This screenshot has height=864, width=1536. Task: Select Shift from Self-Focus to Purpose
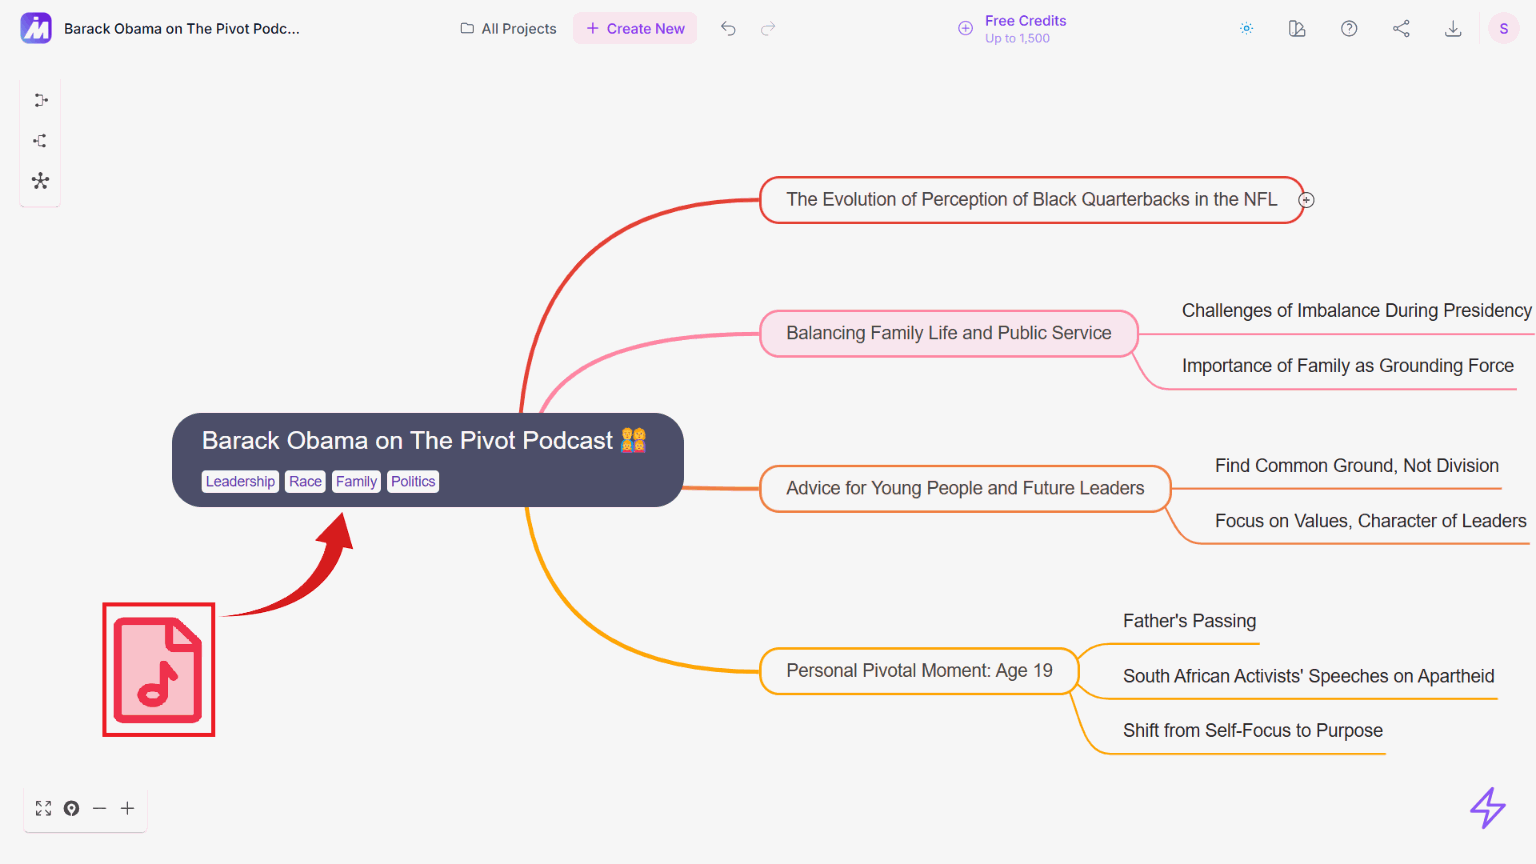[x=1253, y=731]
